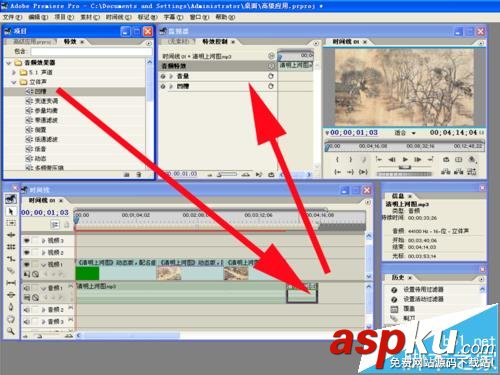Open the 帮助 menu

[225, 17]
